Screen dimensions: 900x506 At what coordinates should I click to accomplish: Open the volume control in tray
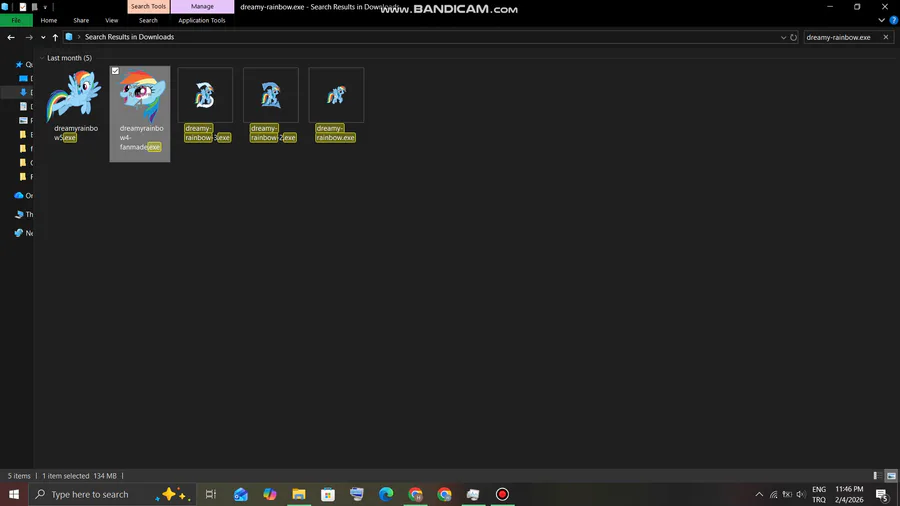pos(801,494)
